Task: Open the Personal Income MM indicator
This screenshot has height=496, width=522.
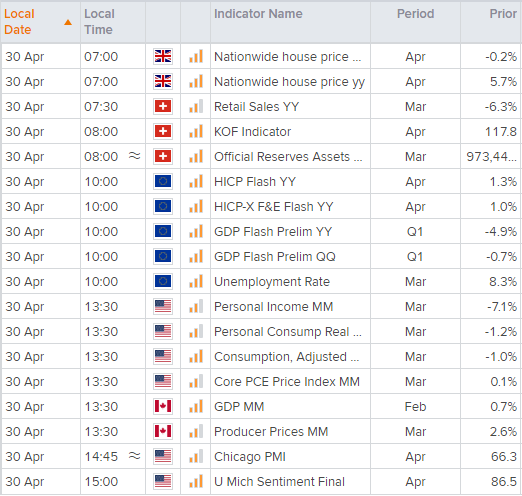Action: click(273, 307)
